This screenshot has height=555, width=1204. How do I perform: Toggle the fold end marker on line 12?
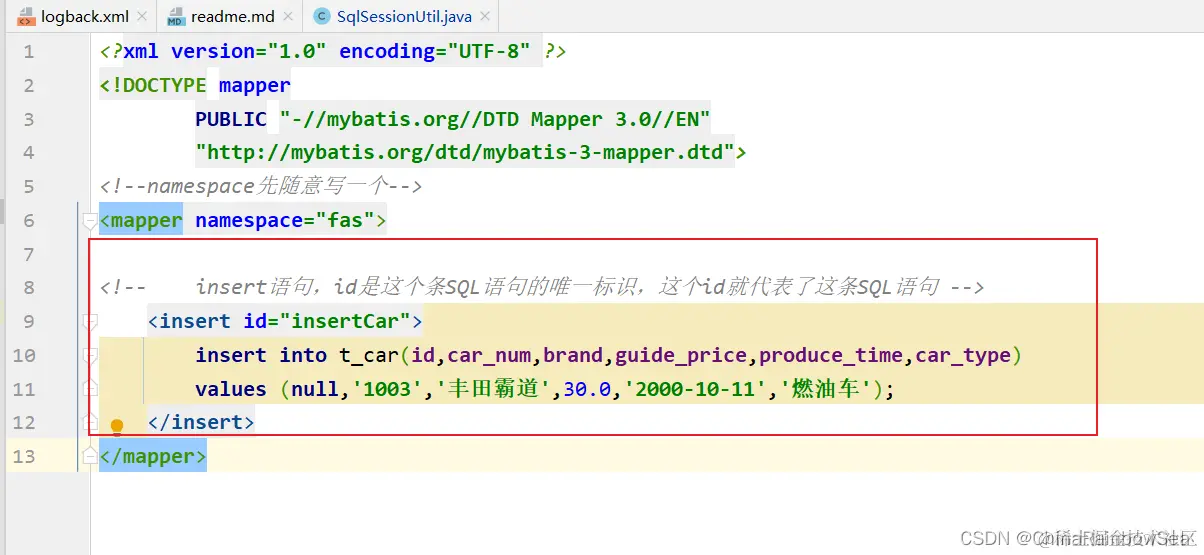[90, 421]
